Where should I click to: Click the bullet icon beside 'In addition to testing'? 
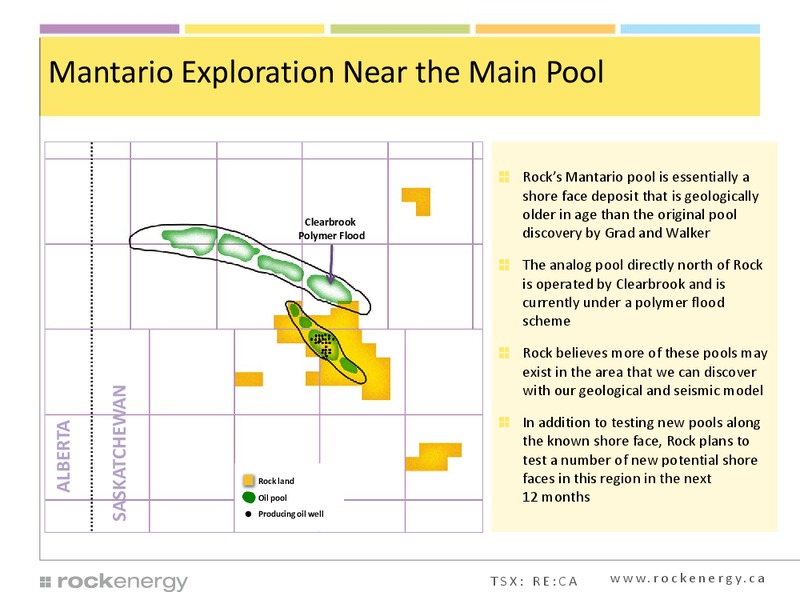(504, 422)
